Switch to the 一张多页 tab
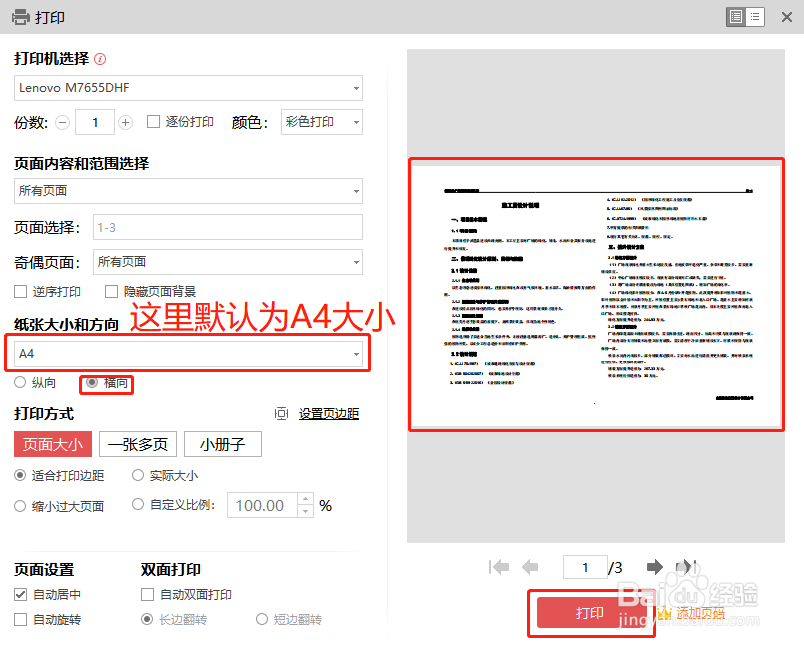804x648 pixels. 138,444
